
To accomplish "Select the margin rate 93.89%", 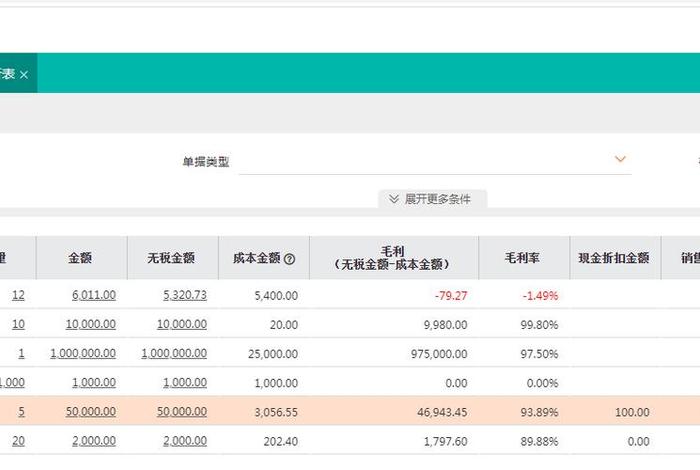I will [x=539, y=412].
